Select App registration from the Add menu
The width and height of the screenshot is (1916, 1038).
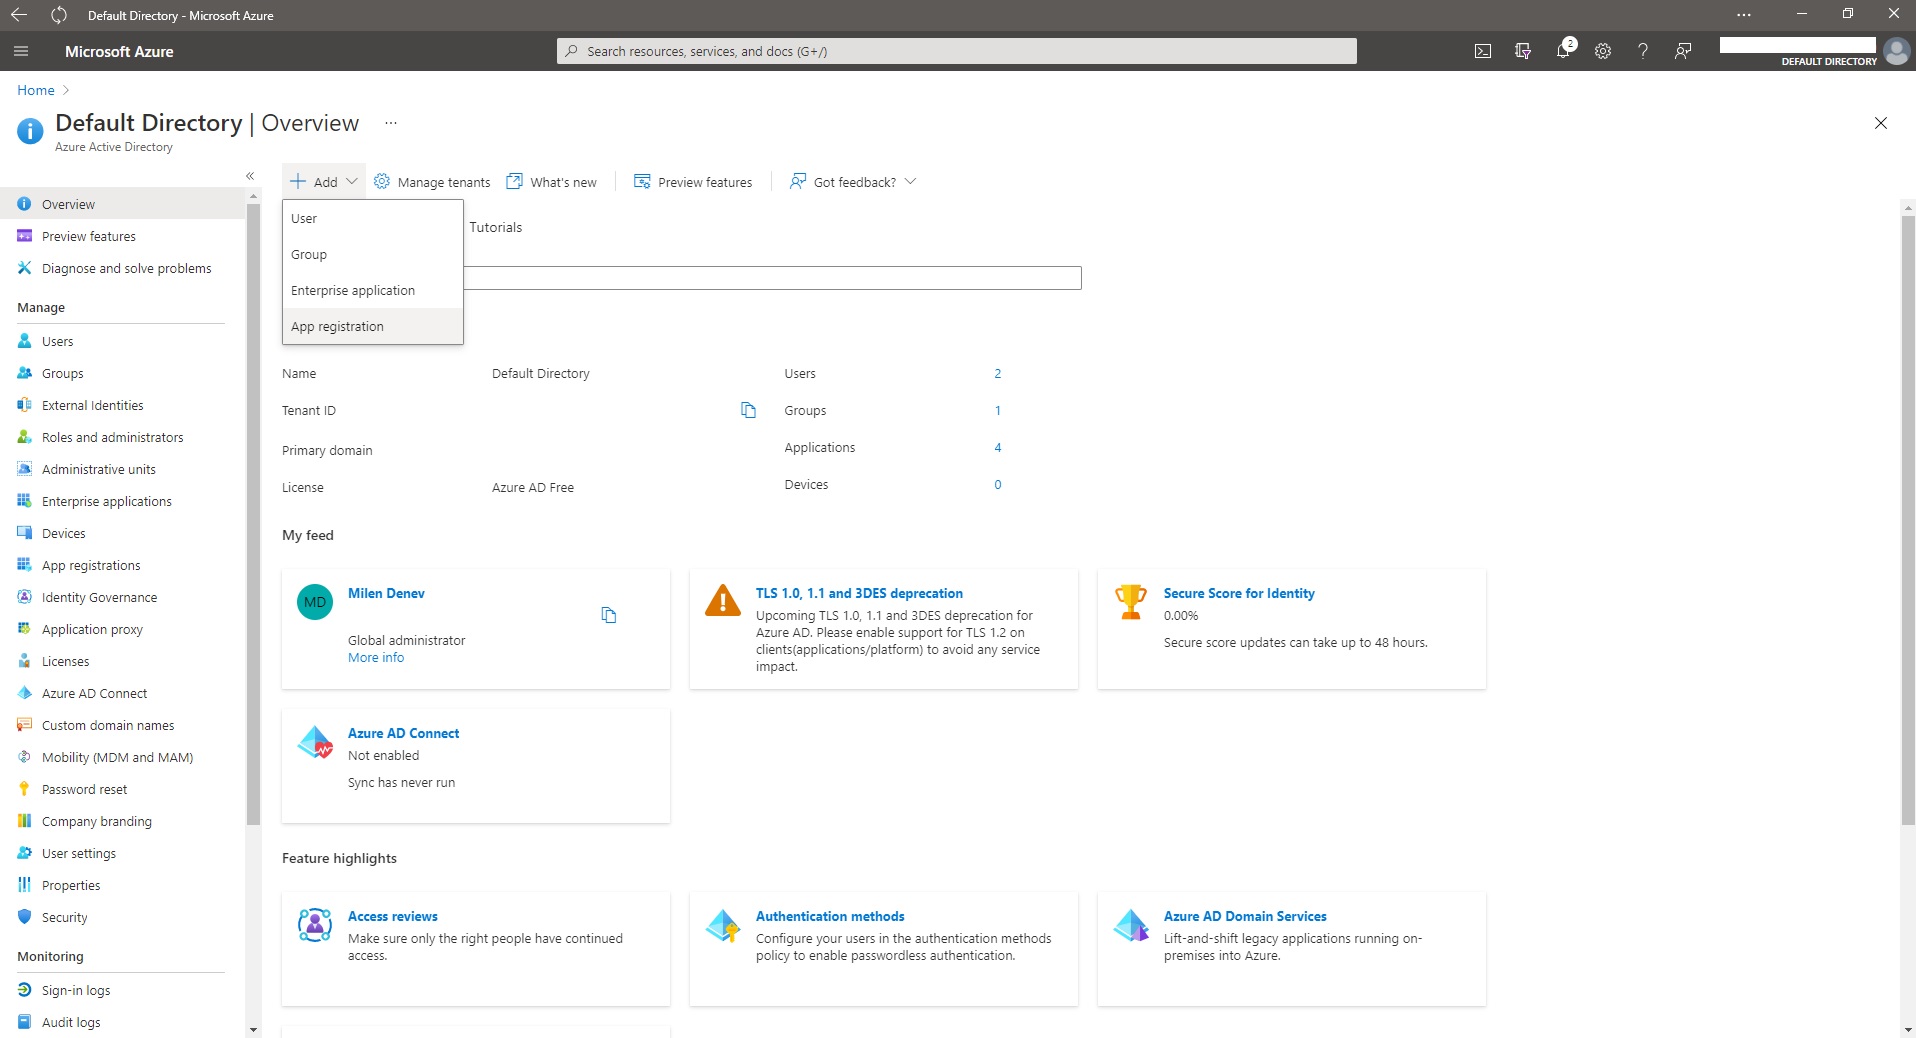click(x=337, y=325)
